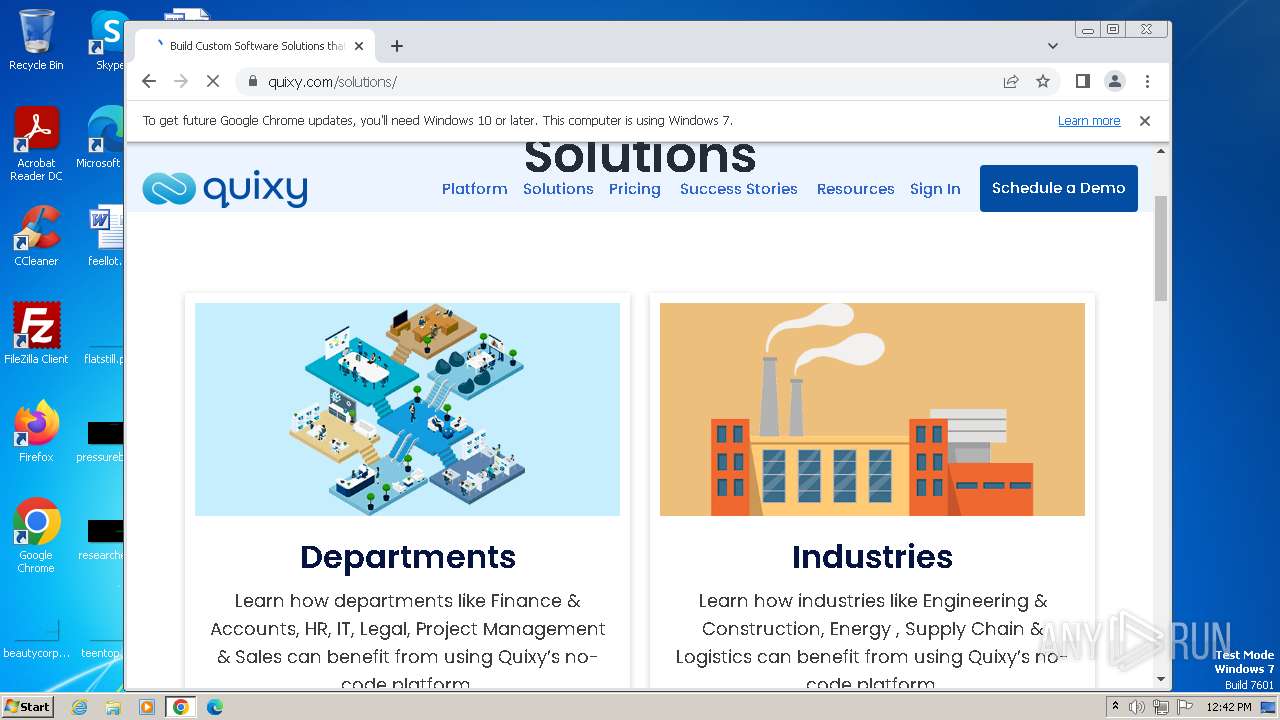Select the FileZilla Client desktop icon
Viewport: 1280px width, 720px height.
coord(36,334)
